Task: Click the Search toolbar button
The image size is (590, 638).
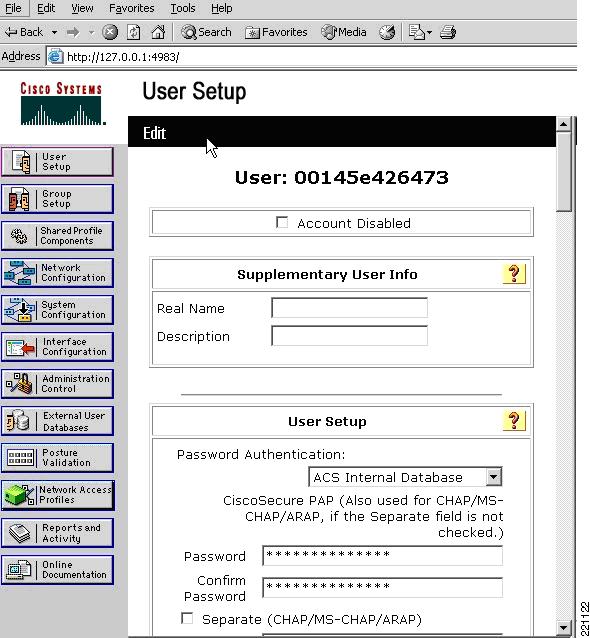Action: tap(206, 32)
